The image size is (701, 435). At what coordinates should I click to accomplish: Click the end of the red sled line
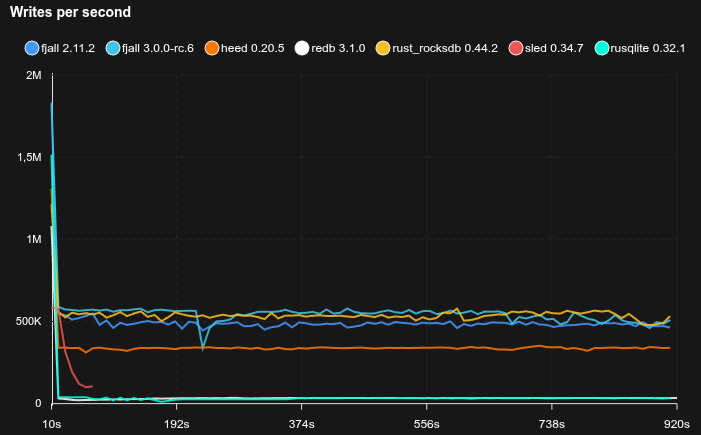pyautogui.click(x=91, y=386)
